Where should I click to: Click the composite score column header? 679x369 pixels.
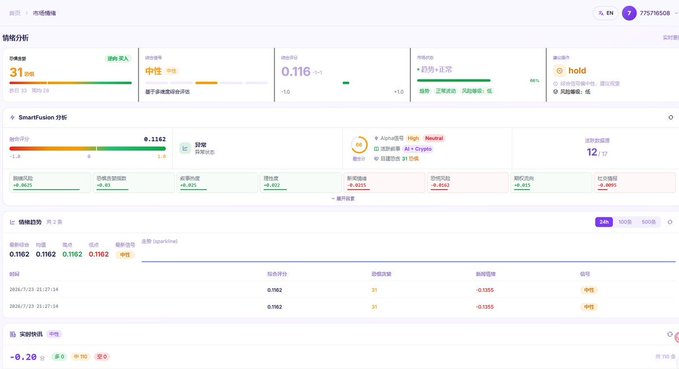pyautogui.click(x=277, y=274)
